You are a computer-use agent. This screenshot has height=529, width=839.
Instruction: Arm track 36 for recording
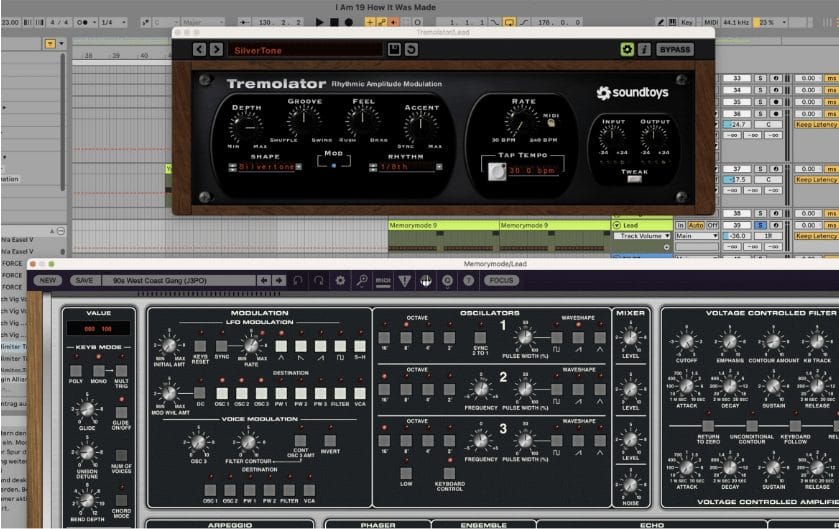[x=776, y=113]
